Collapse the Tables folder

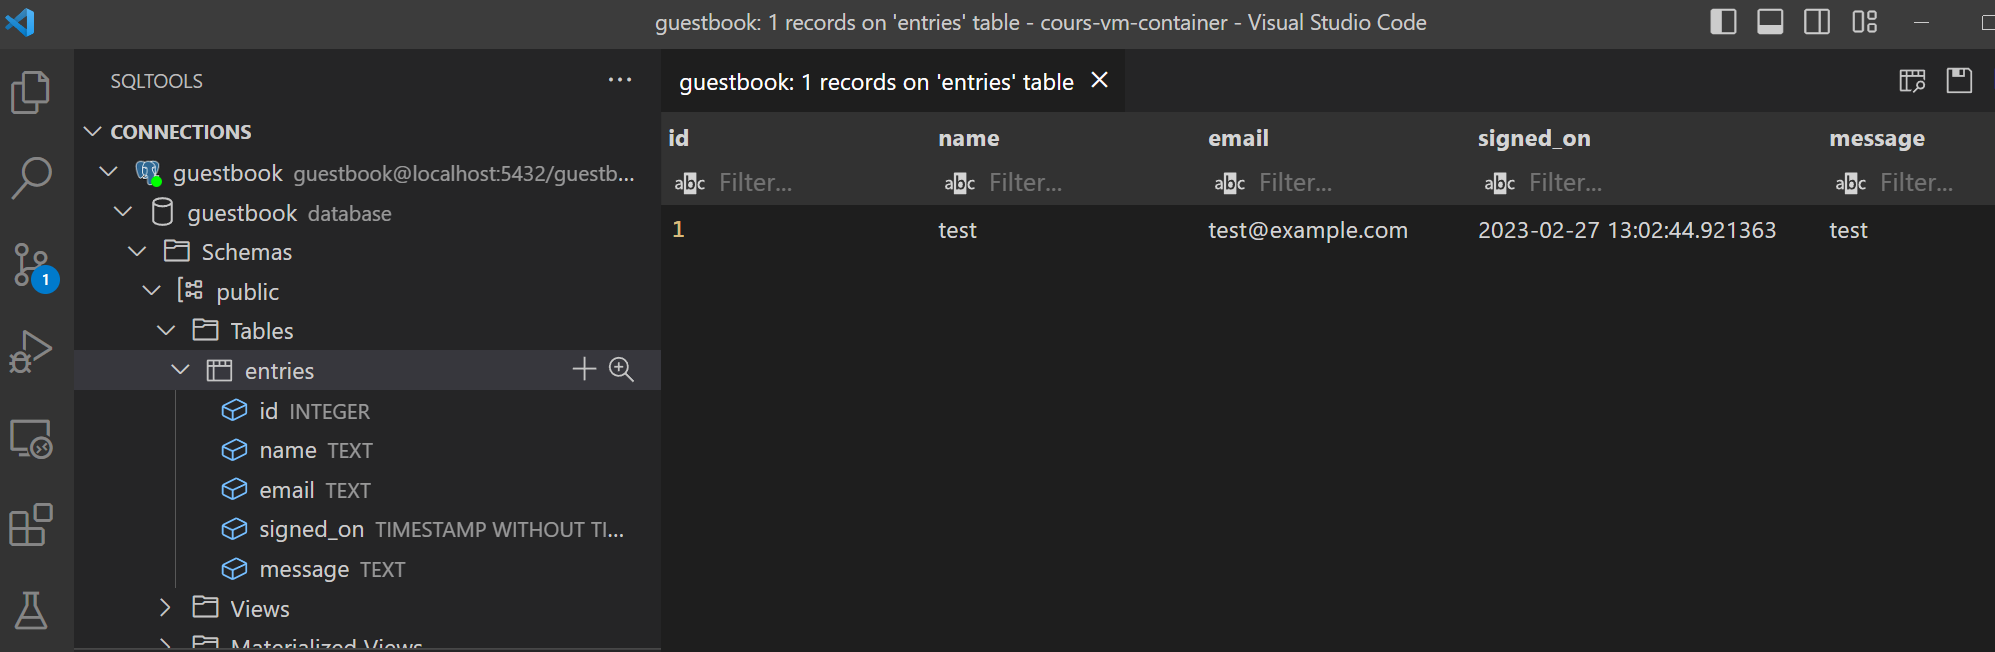(x=166, y=330)
